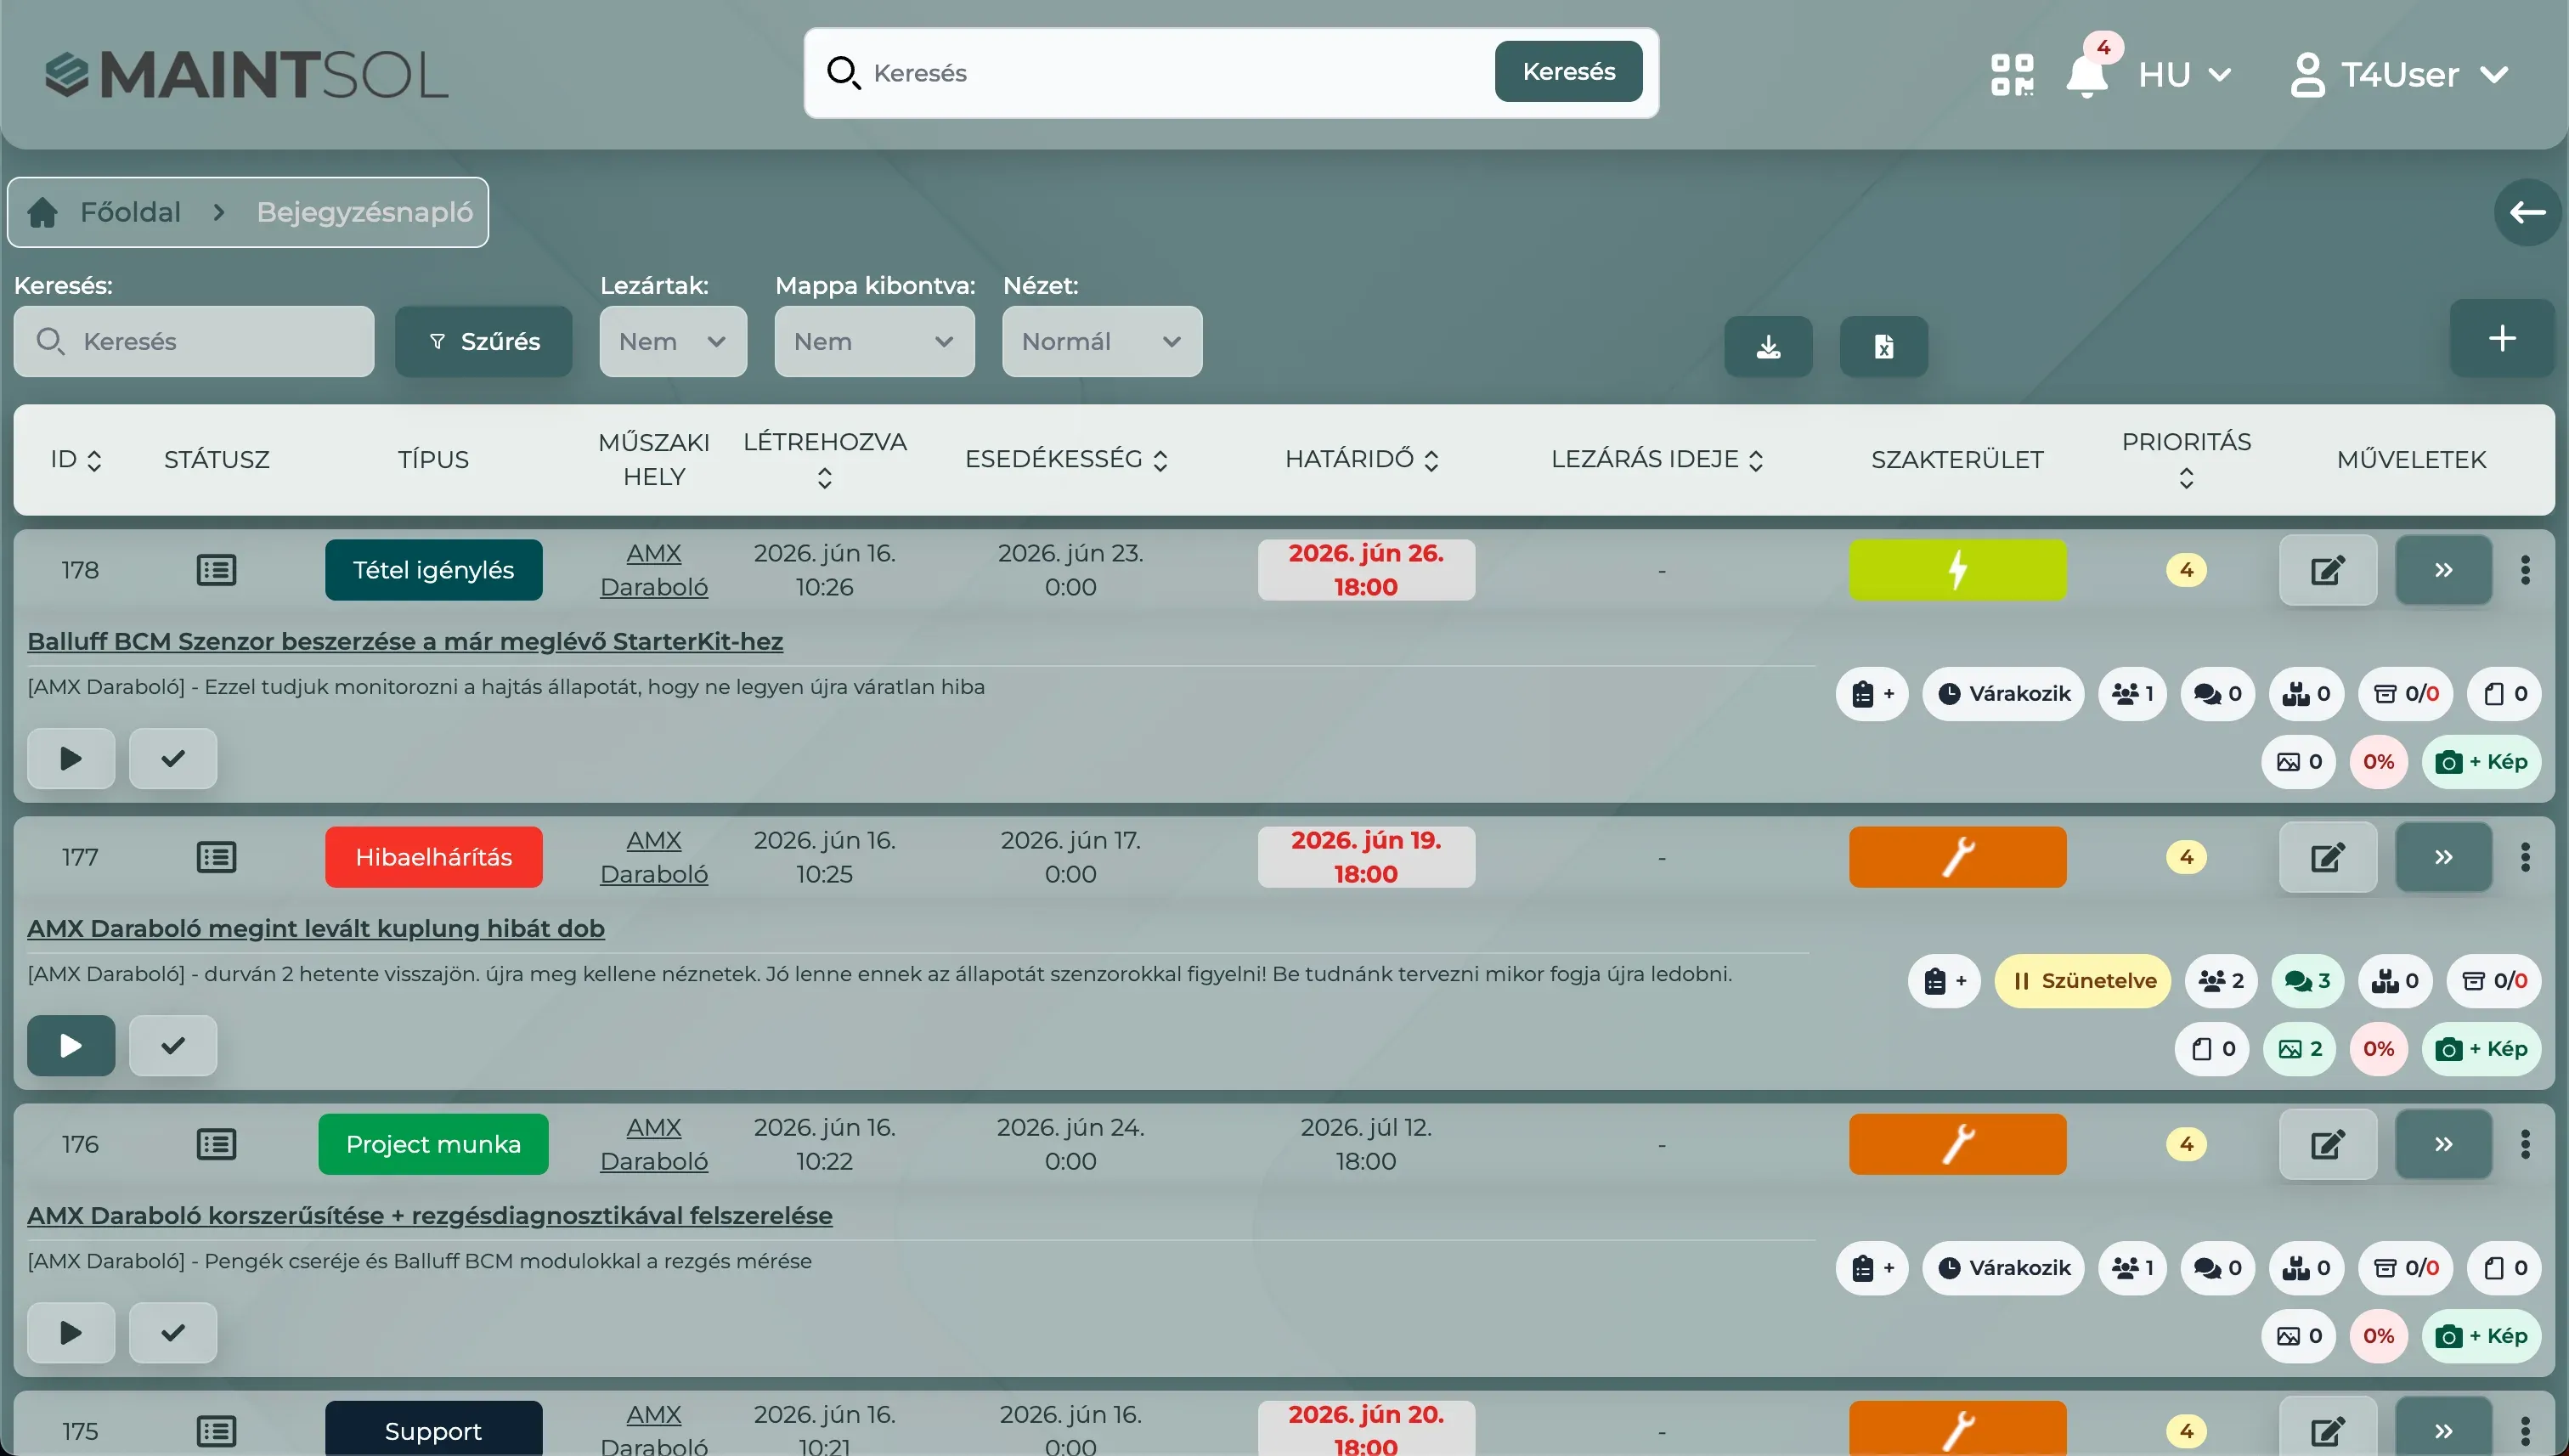Click the Support type badge on entry 175
Image resolution: width=2569 pixels, height=1456 pixels.
point(433,1430)
